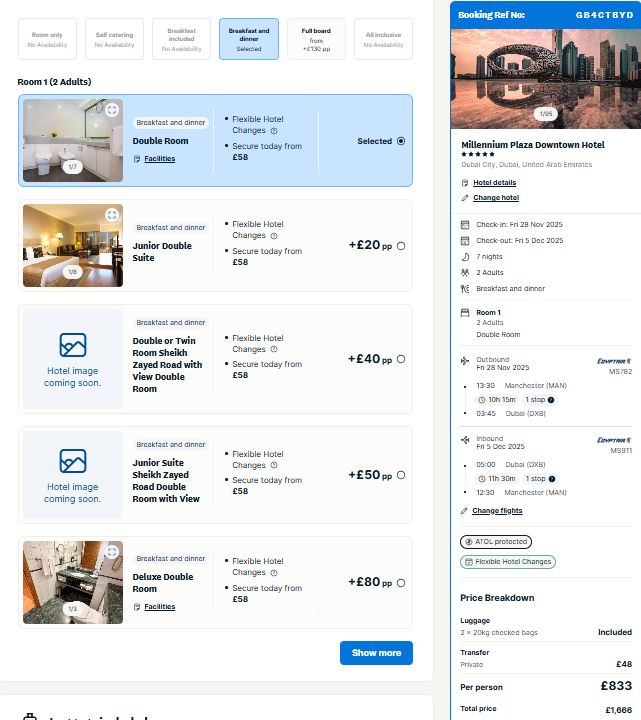
Task: Open info icon for Double Room Flexible Hotel Changes
Action: (274, 131)
